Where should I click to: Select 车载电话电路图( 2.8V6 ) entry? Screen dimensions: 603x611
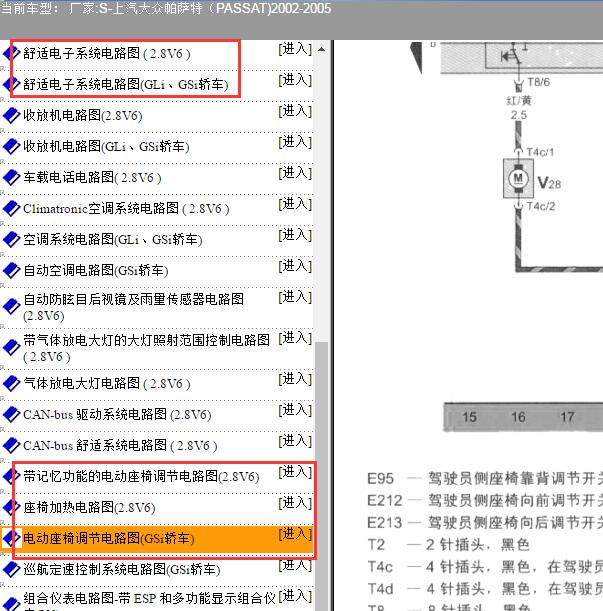[92, 177]
